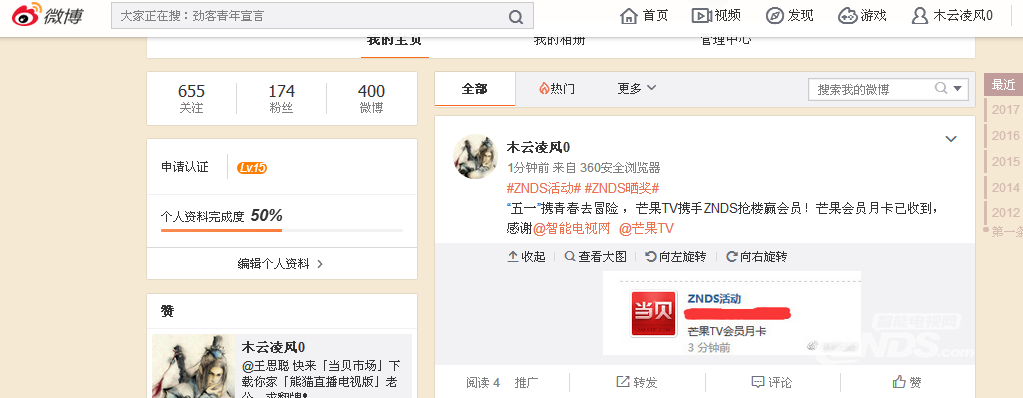Screen dimensions: 1023x398
Task: Open the 视频 video section
Action: (716, 16)
